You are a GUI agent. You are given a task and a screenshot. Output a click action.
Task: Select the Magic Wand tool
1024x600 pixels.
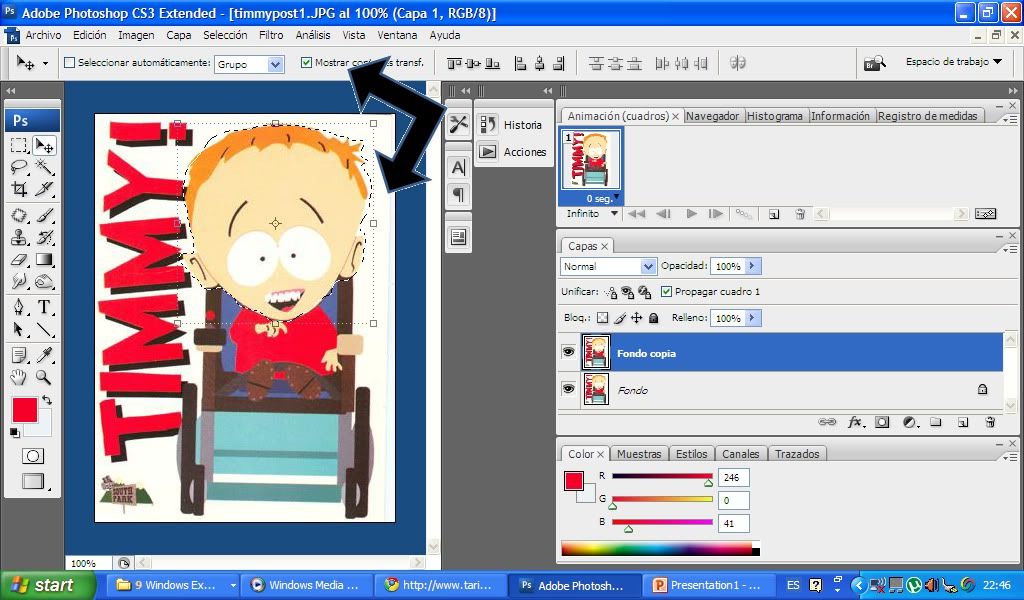44,166
